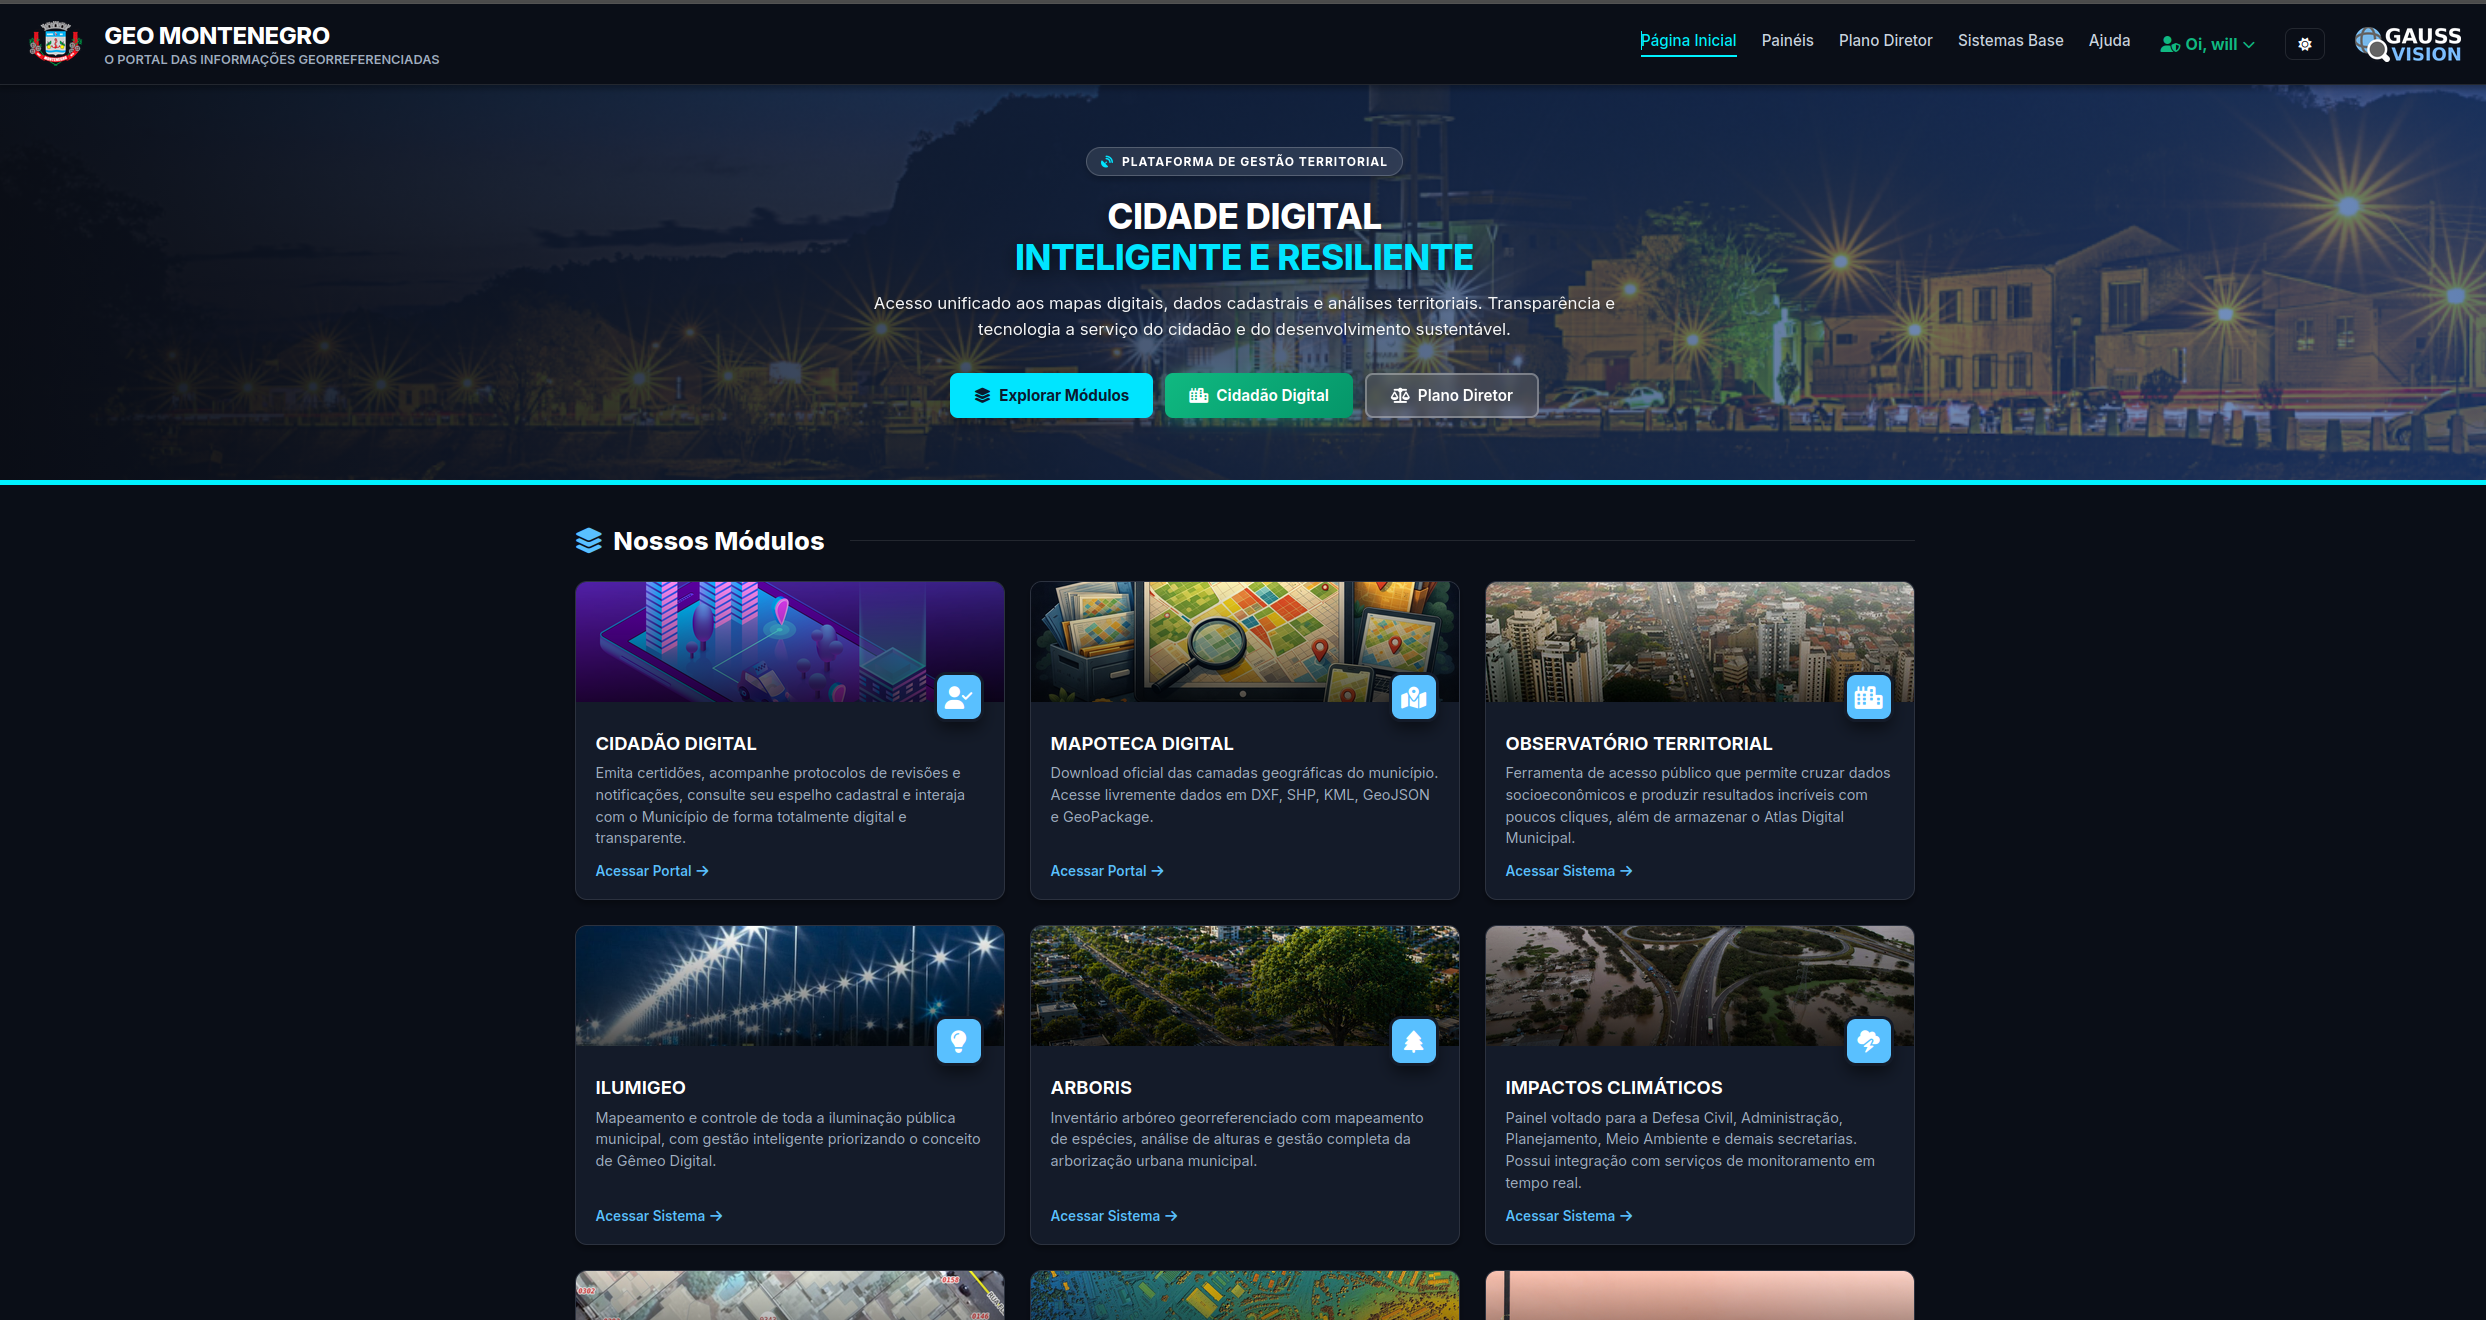Open the Painéis menu
Screen dimensions: 2486x1320
(x=1787, y=41)
